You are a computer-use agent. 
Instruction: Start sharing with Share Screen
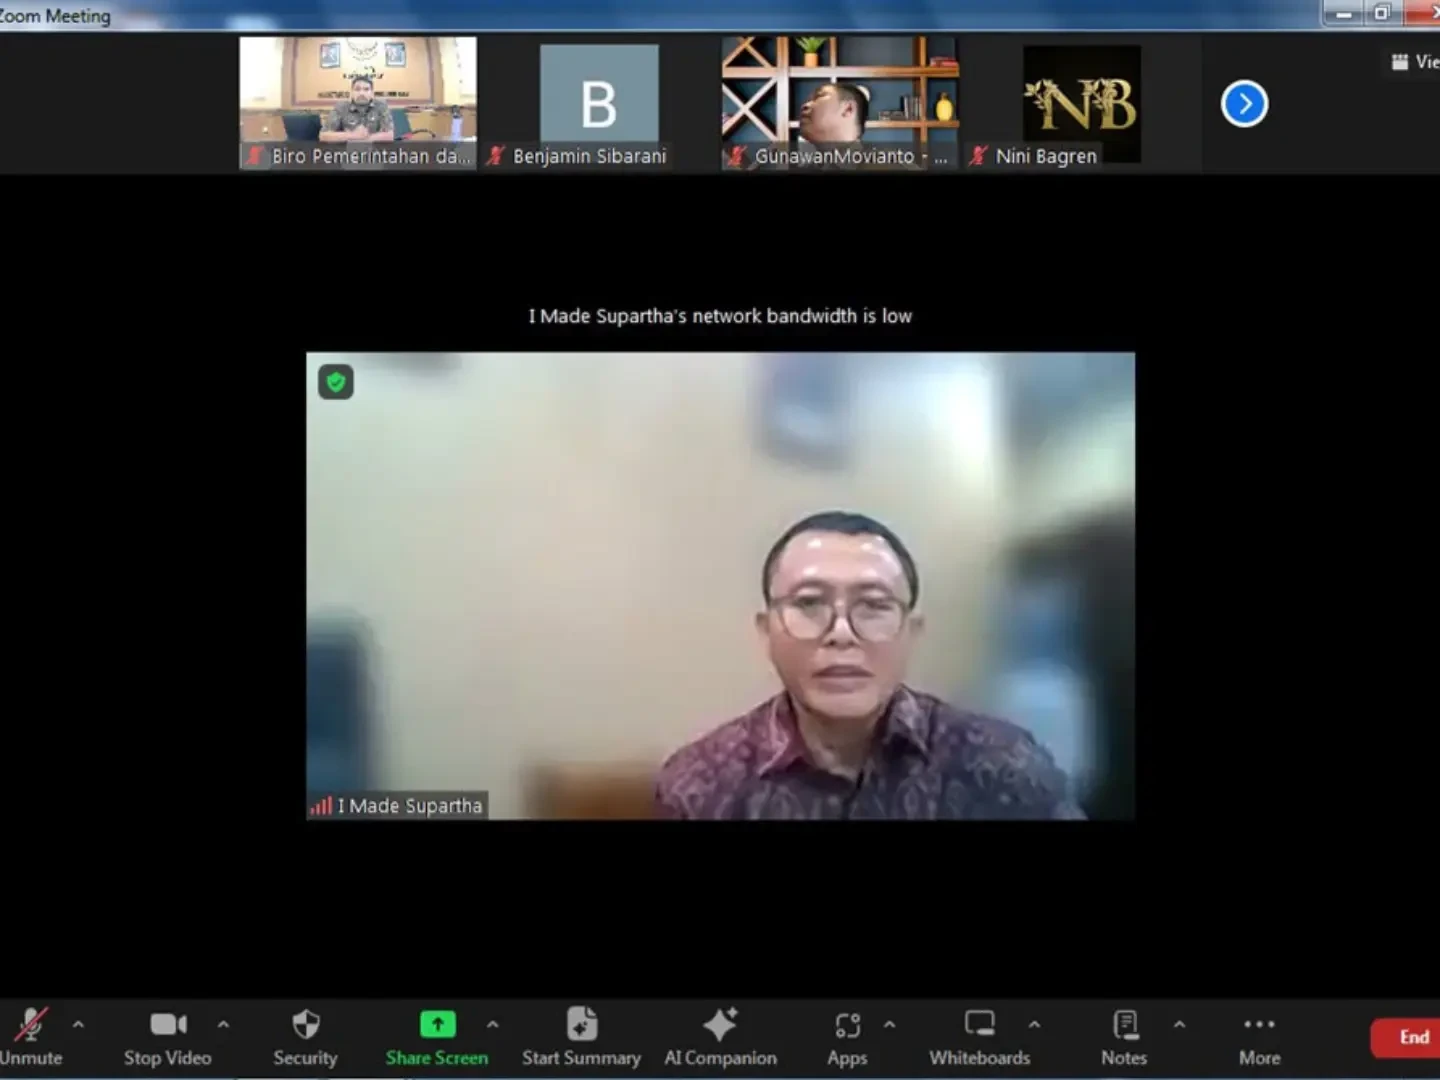tap(437, 1036)
